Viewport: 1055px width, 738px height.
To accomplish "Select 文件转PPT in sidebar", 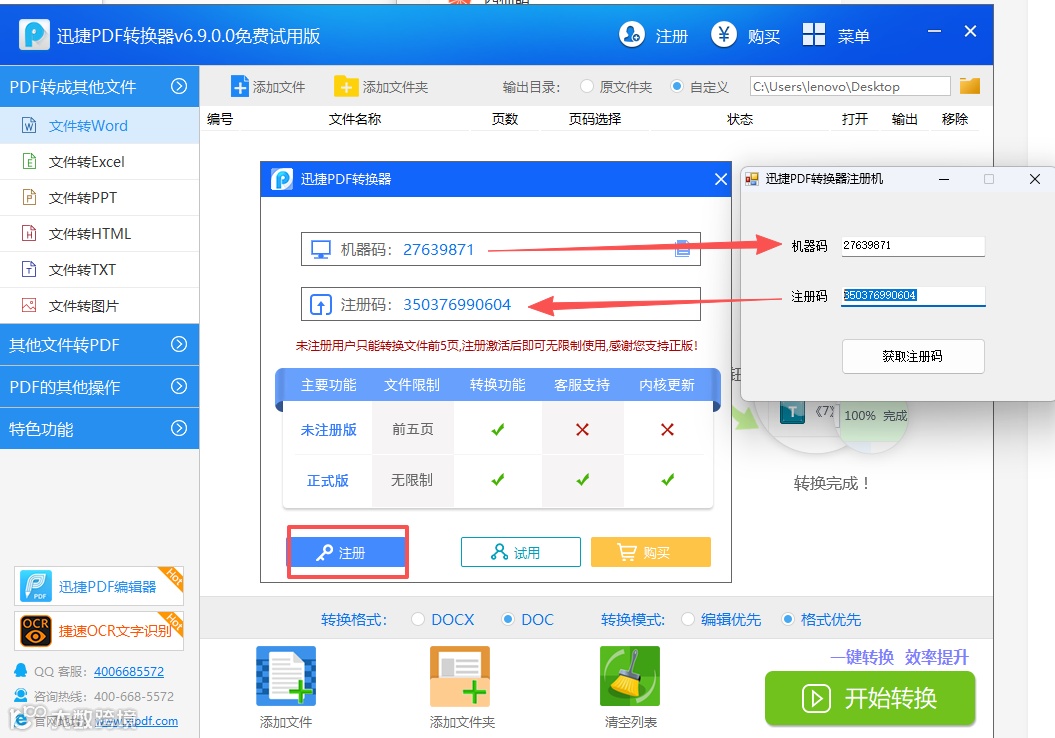I will pos(100,198).
